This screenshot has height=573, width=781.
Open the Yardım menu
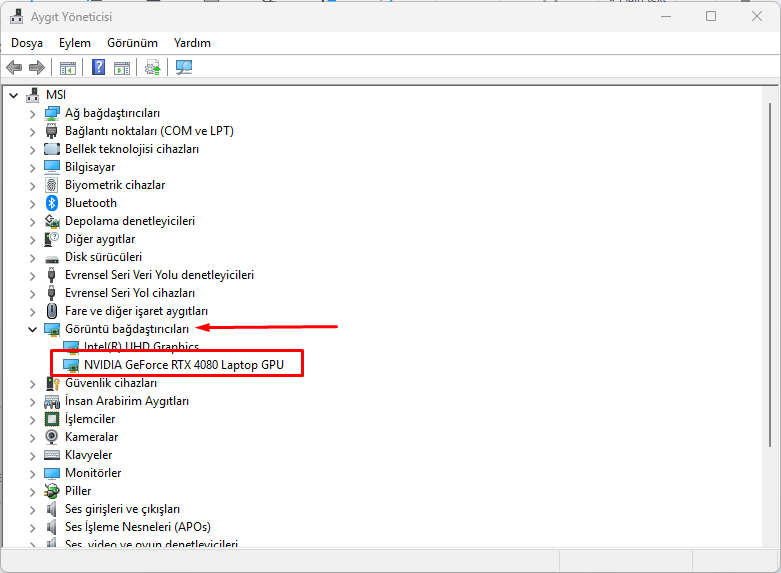[x=192, y=43]
